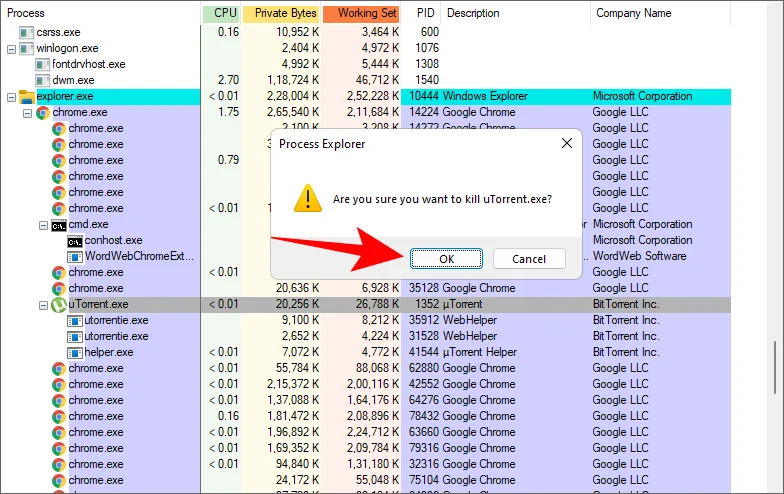Viewport: 784px width, 494px height.
Task: Click the WordWebChromeExt process icon
Action: [x=75, y=257]
